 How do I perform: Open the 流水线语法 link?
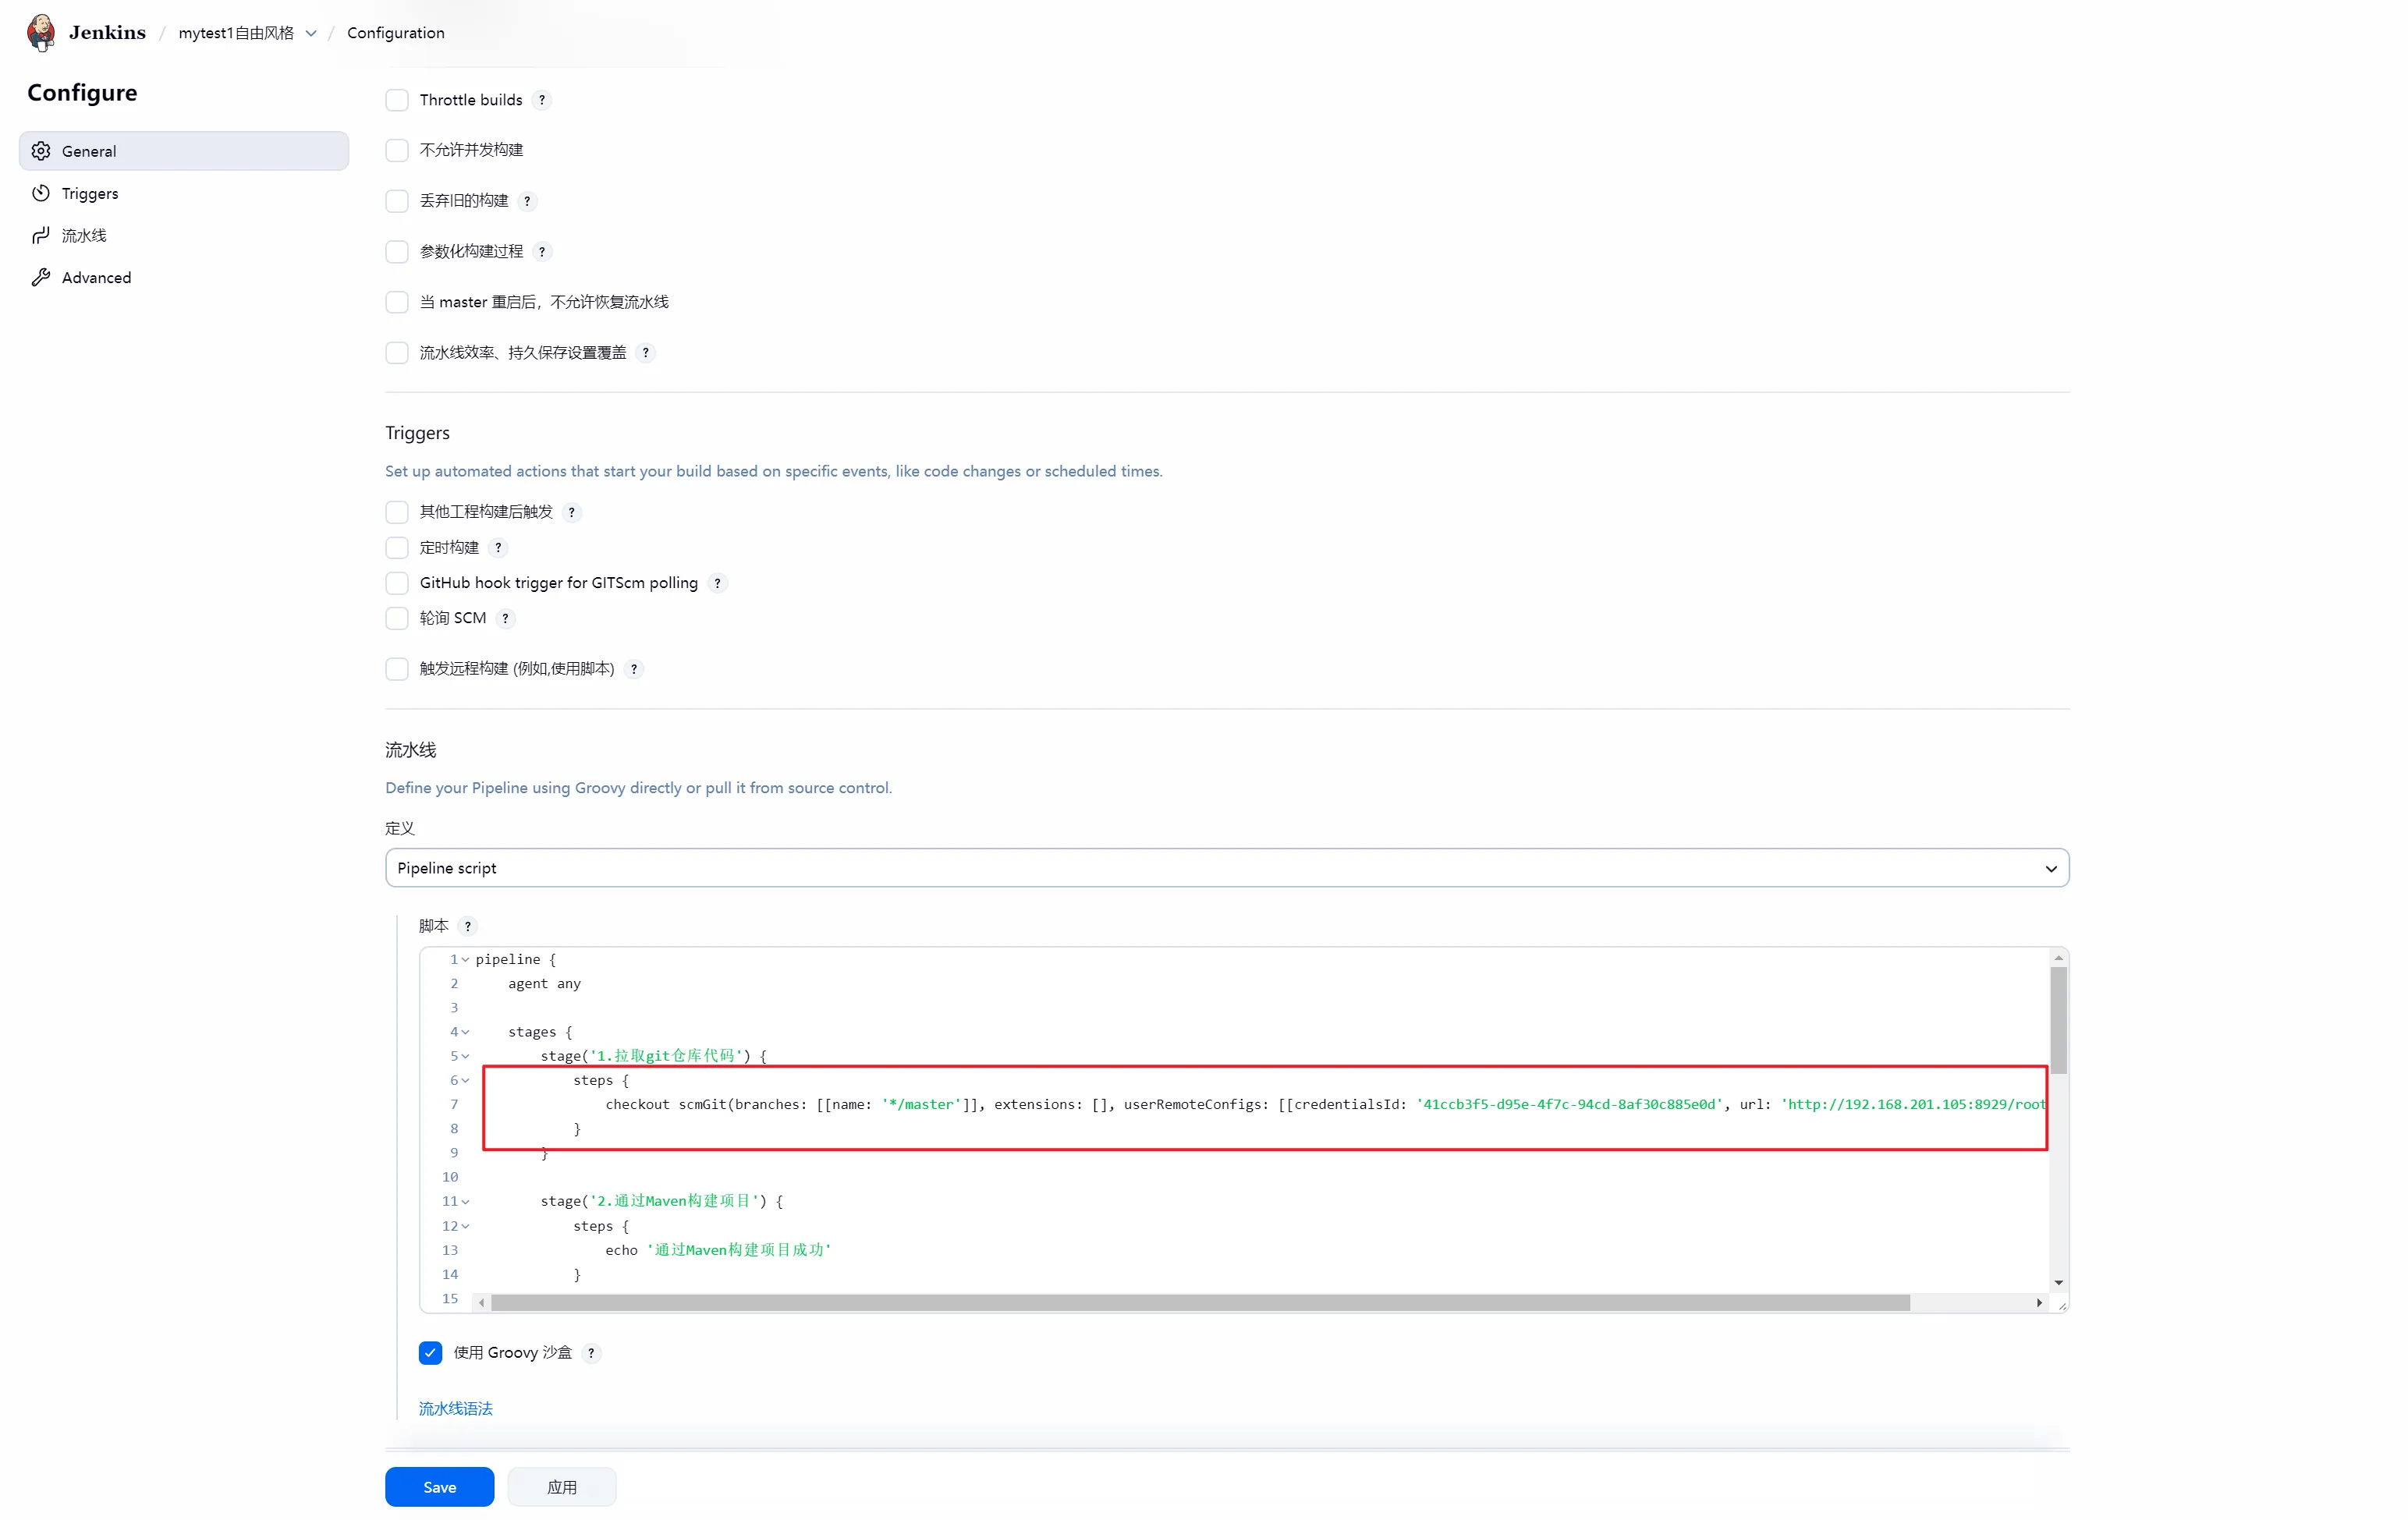455,1408
